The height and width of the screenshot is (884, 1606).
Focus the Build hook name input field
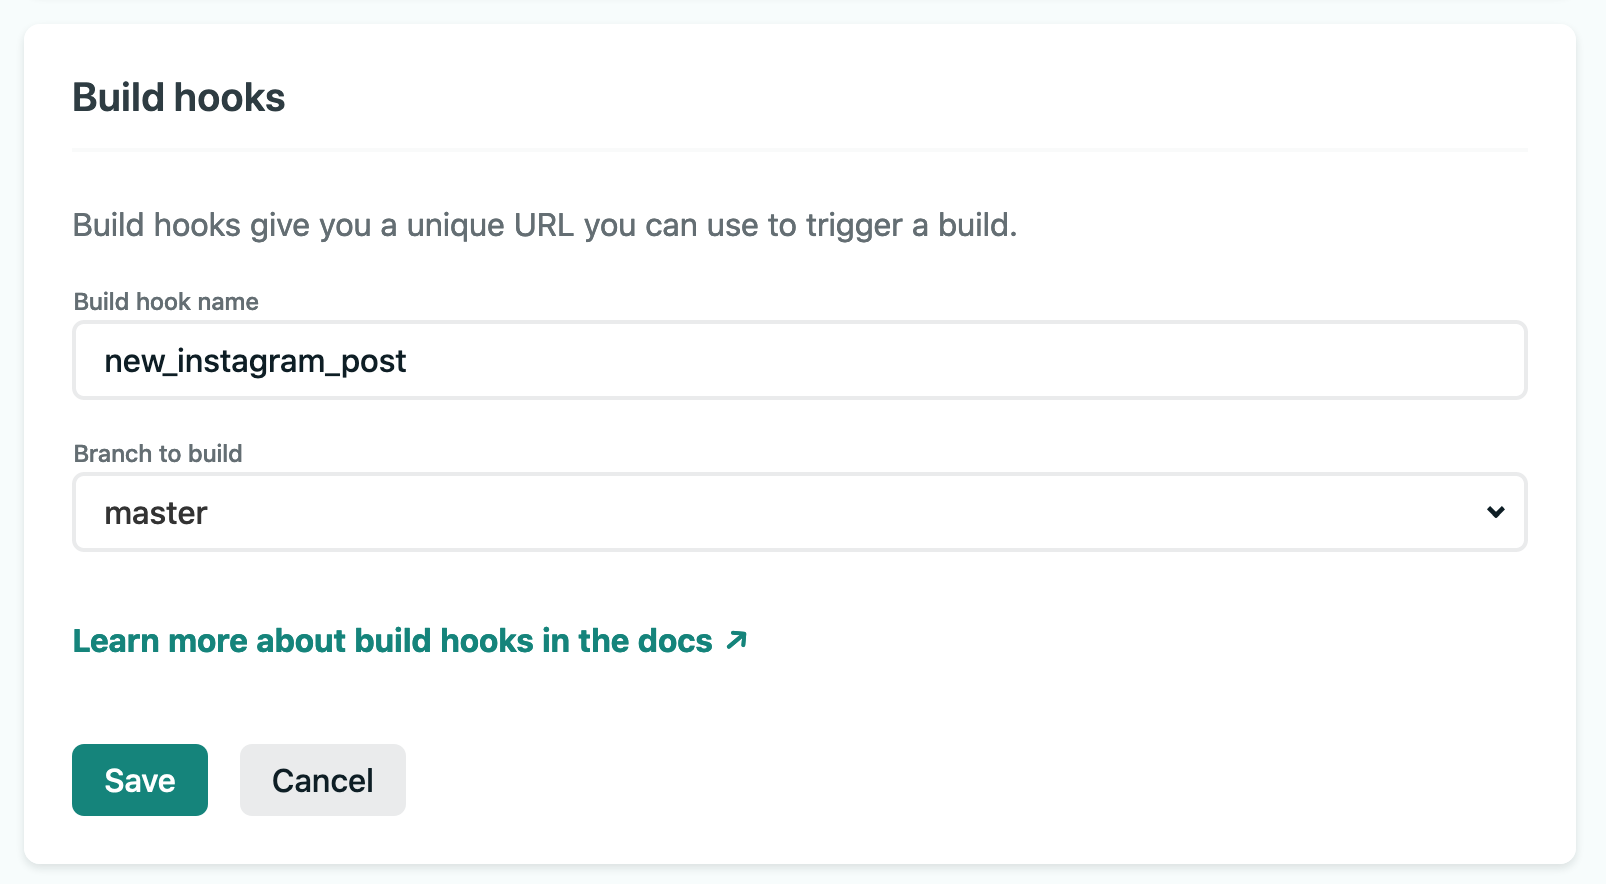[x=800, y=360]
